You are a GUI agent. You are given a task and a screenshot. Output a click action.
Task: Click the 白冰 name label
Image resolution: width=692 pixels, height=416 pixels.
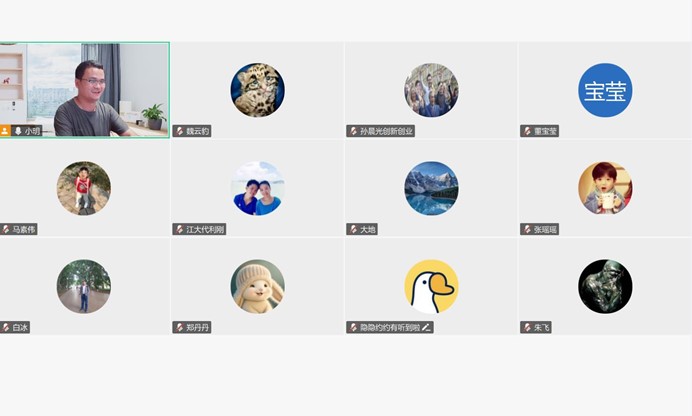pos(20,327)
